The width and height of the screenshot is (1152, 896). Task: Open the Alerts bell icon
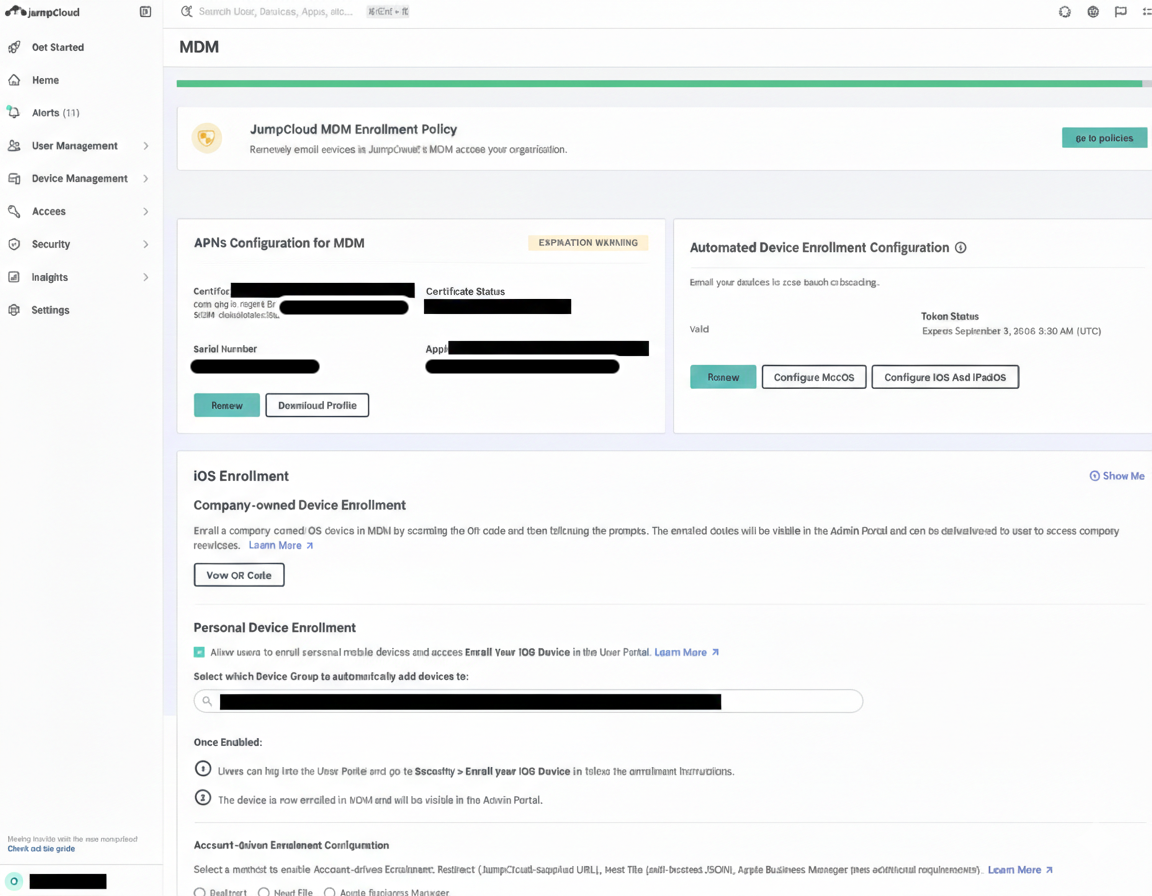pyautogui.click(x=14, y=113)
